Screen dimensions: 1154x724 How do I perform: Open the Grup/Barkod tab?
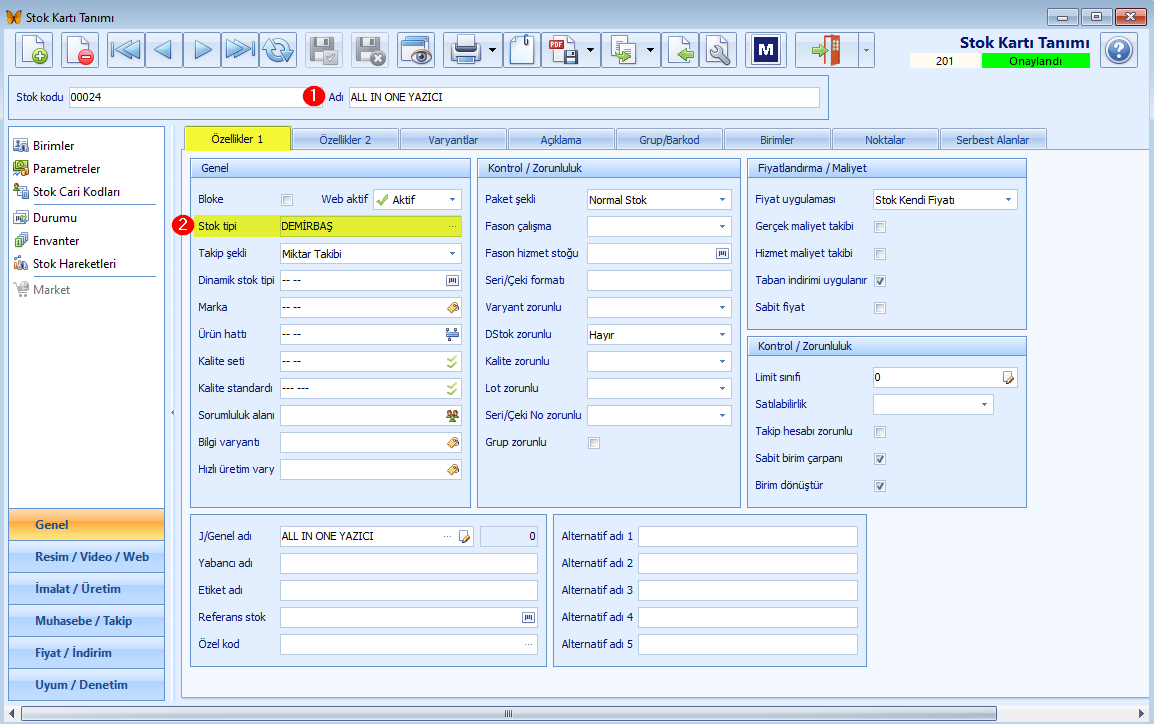point(669,140)
